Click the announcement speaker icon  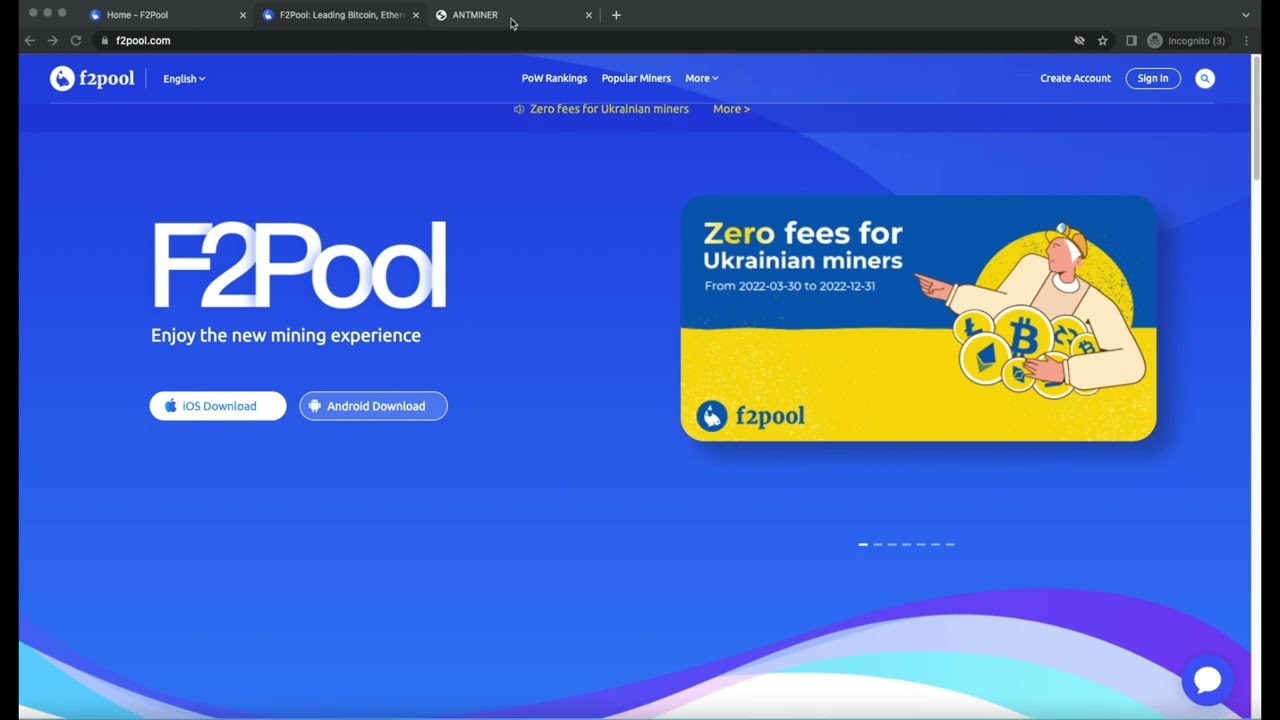point(519,109)
